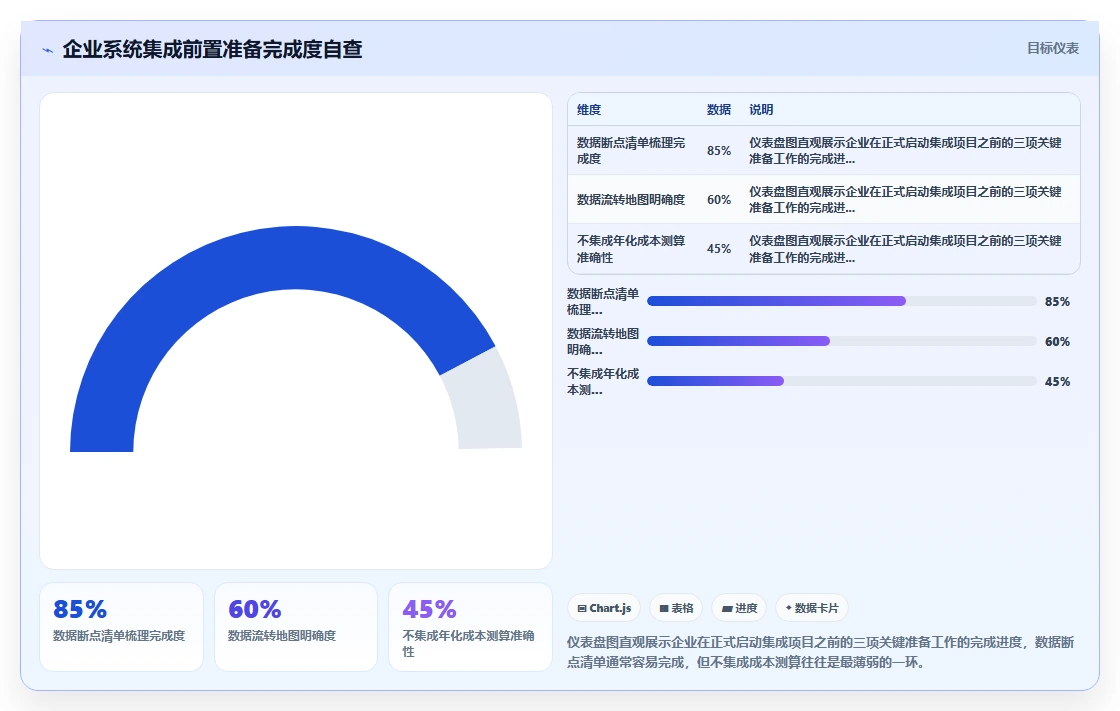
Task: Click description text in the 85% table row
Action: click(x=905, y=151)
